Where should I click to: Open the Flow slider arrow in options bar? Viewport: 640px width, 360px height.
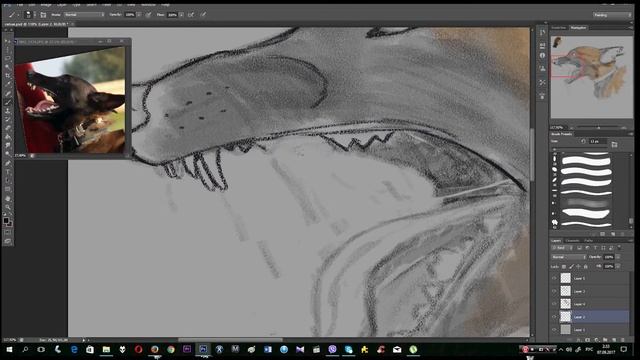[181, 15]
